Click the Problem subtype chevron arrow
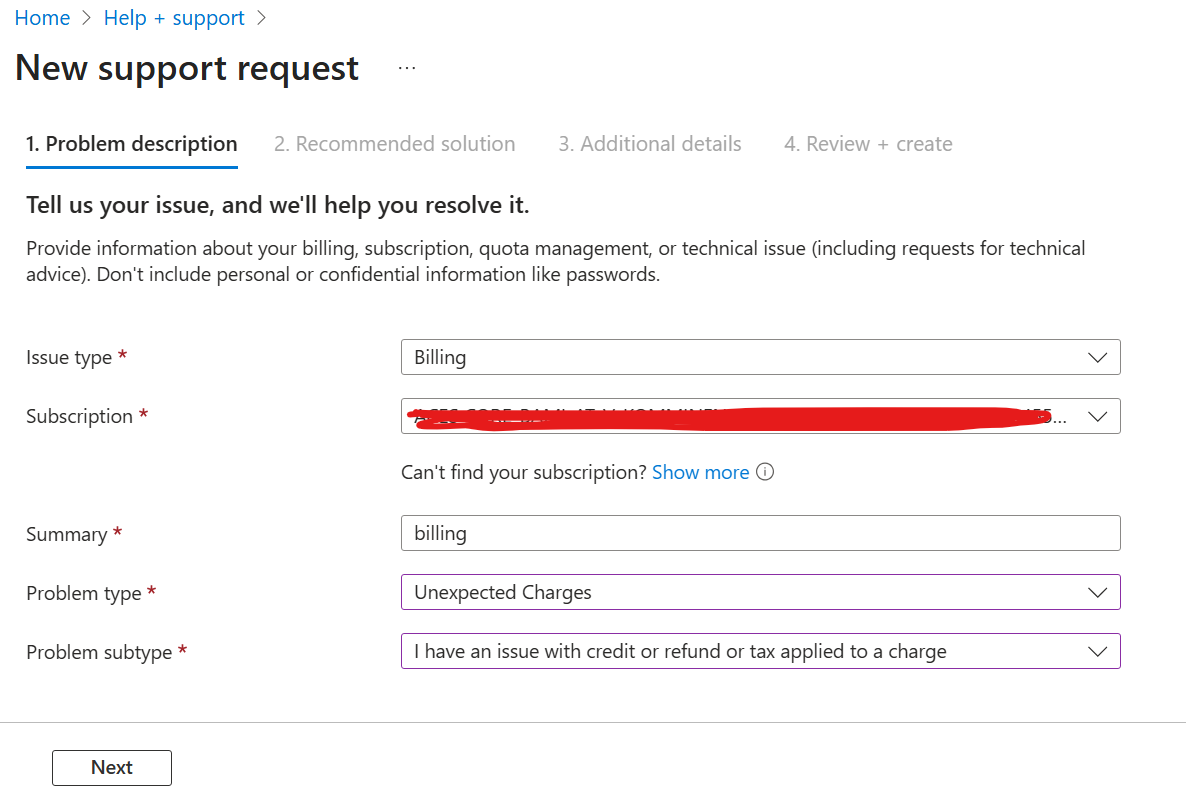 (1097, 651)
